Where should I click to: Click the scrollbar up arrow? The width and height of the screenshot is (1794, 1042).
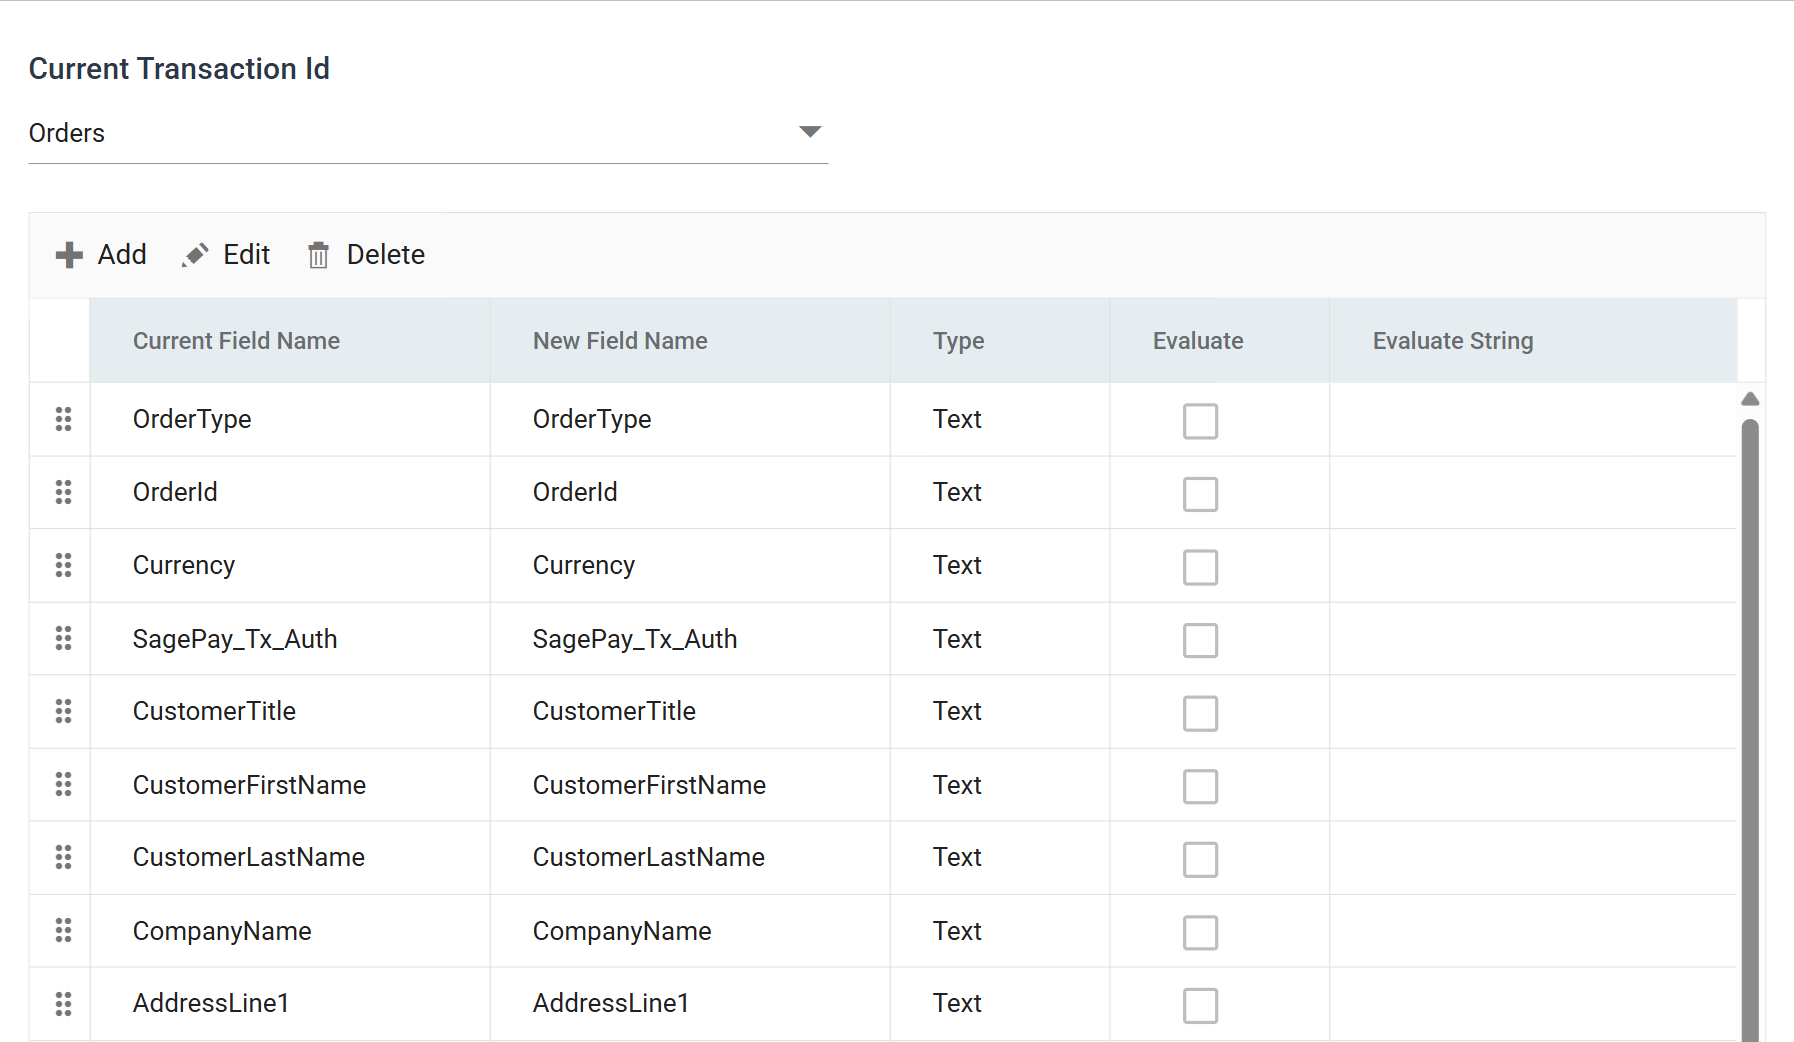pyautogui.click(x=1750, y=399)
